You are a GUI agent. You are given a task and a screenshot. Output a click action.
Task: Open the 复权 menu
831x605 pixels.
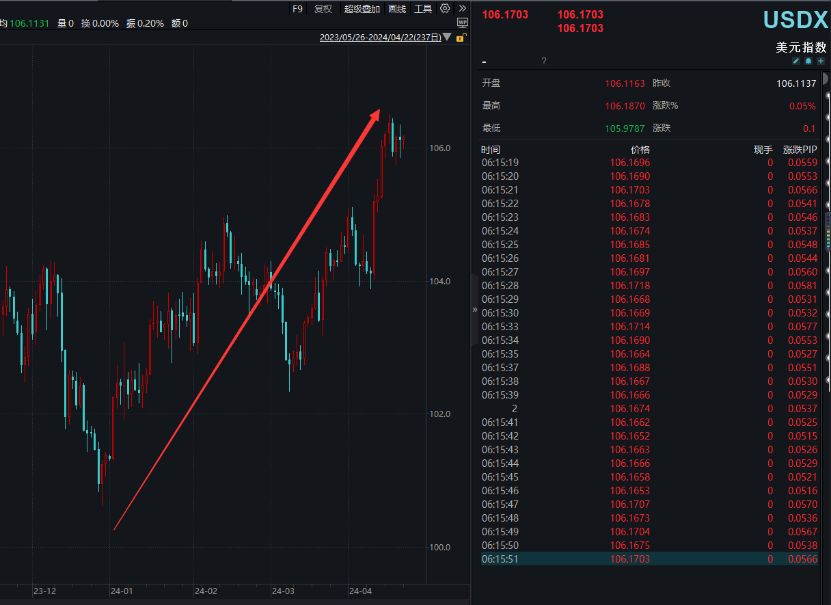tap(323, 8)
